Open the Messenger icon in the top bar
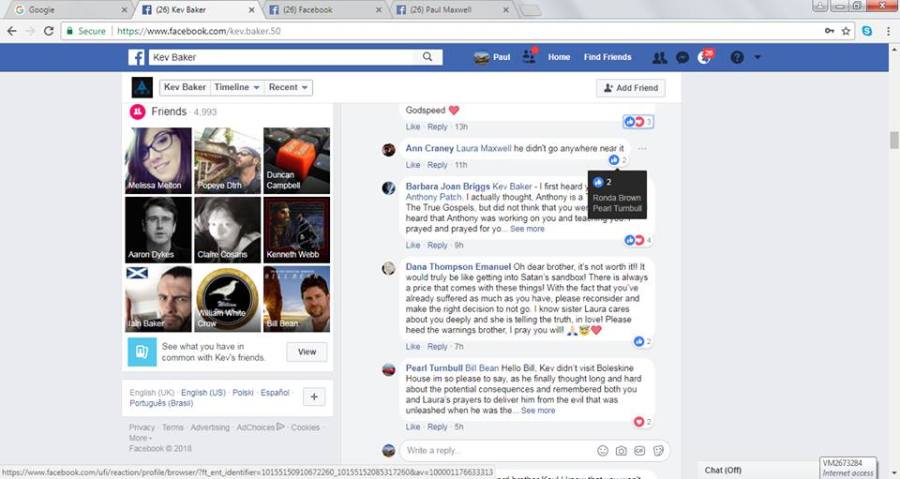 (682, 57)
